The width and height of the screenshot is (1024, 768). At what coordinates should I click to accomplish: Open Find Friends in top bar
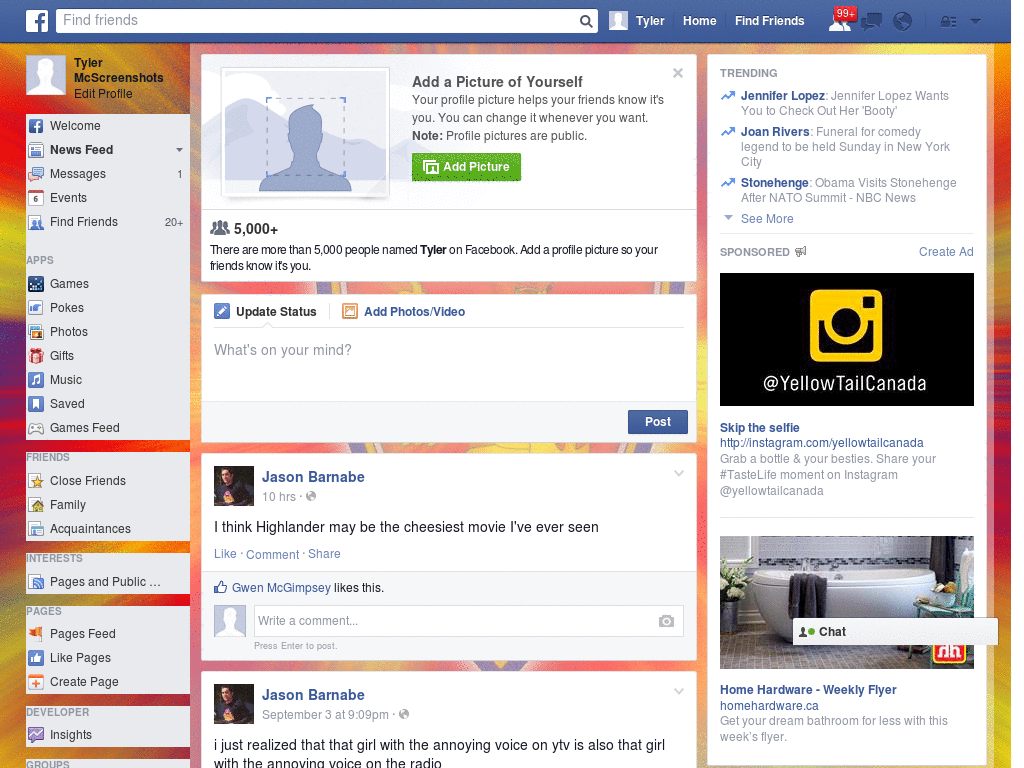(769, 21)
